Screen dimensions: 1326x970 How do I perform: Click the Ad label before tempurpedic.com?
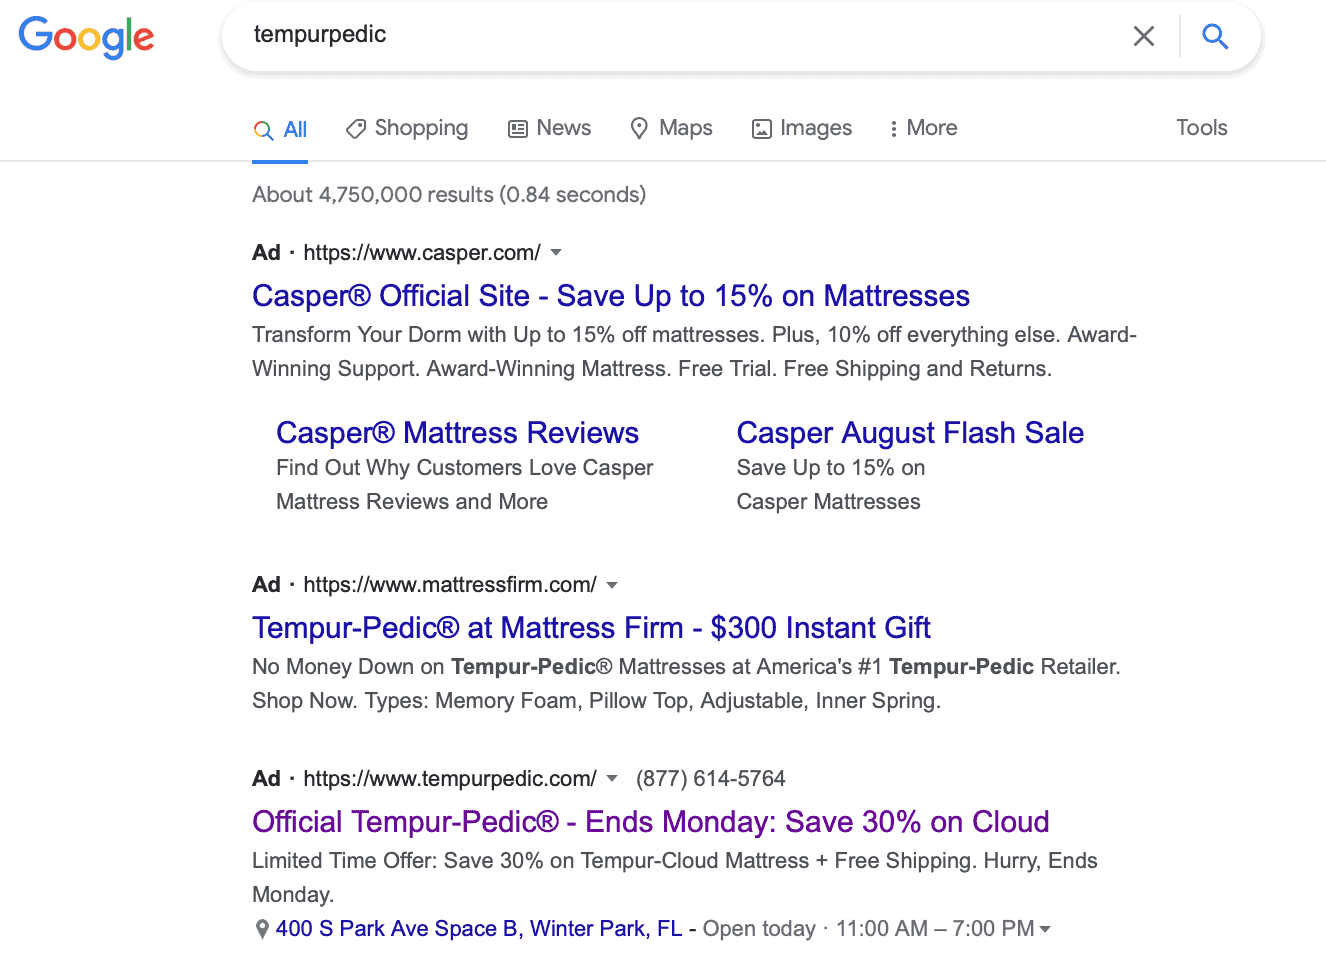pyautogui.click(x=266, y=779)
